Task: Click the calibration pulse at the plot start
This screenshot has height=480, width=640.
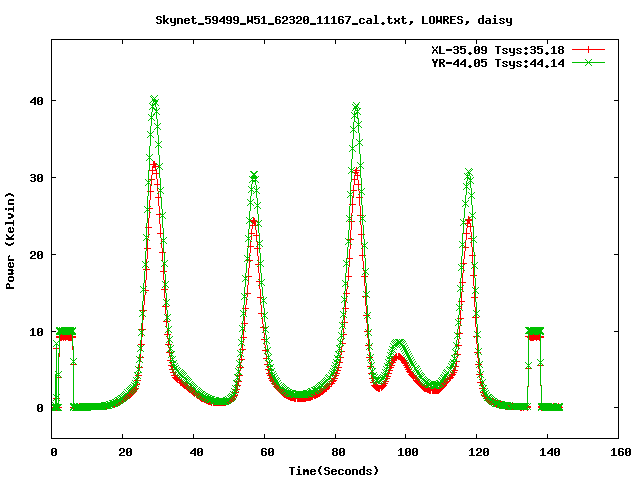Action: coord(65,332)
